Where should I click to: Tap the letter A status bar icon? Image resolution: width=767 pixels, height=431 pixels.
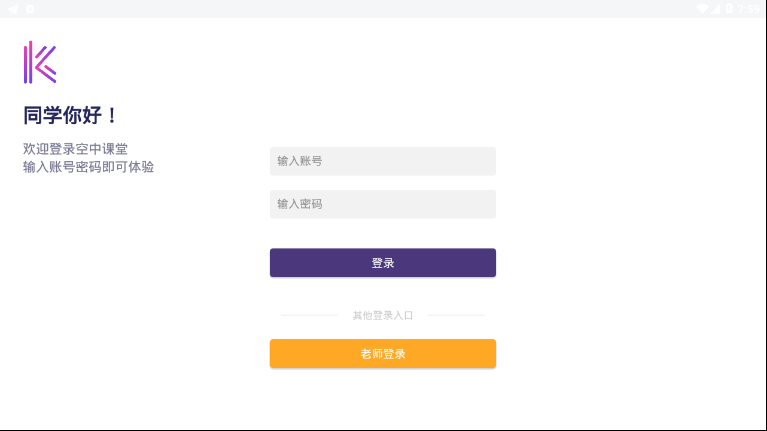tap(30, 8)
